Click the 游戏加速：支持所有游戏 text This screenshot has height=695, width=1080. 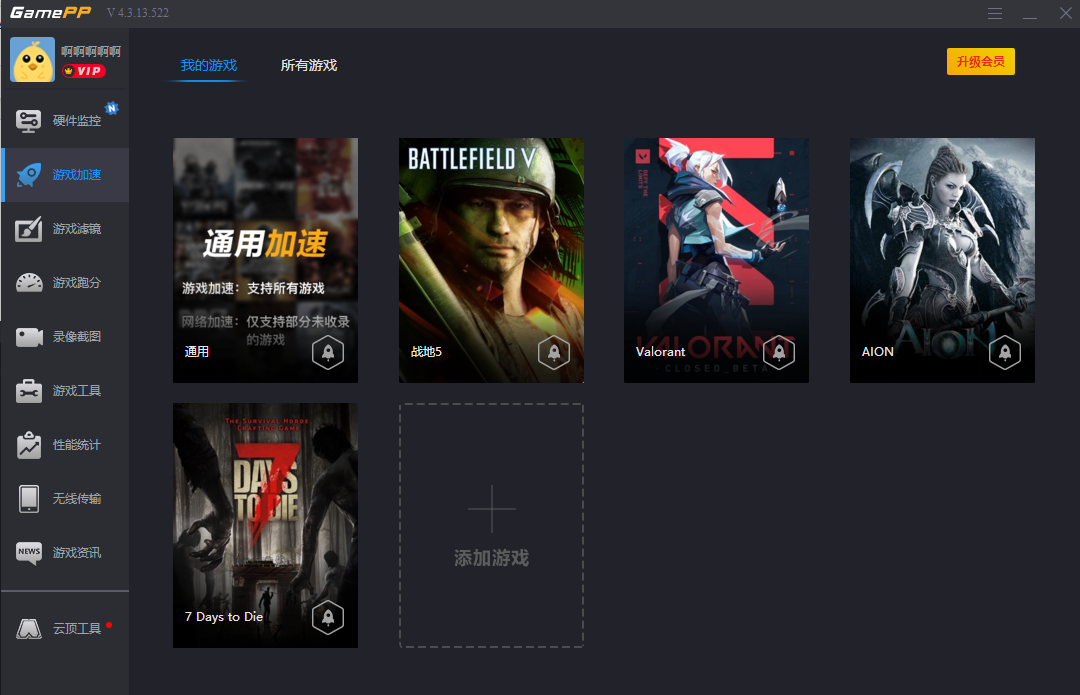253,289
